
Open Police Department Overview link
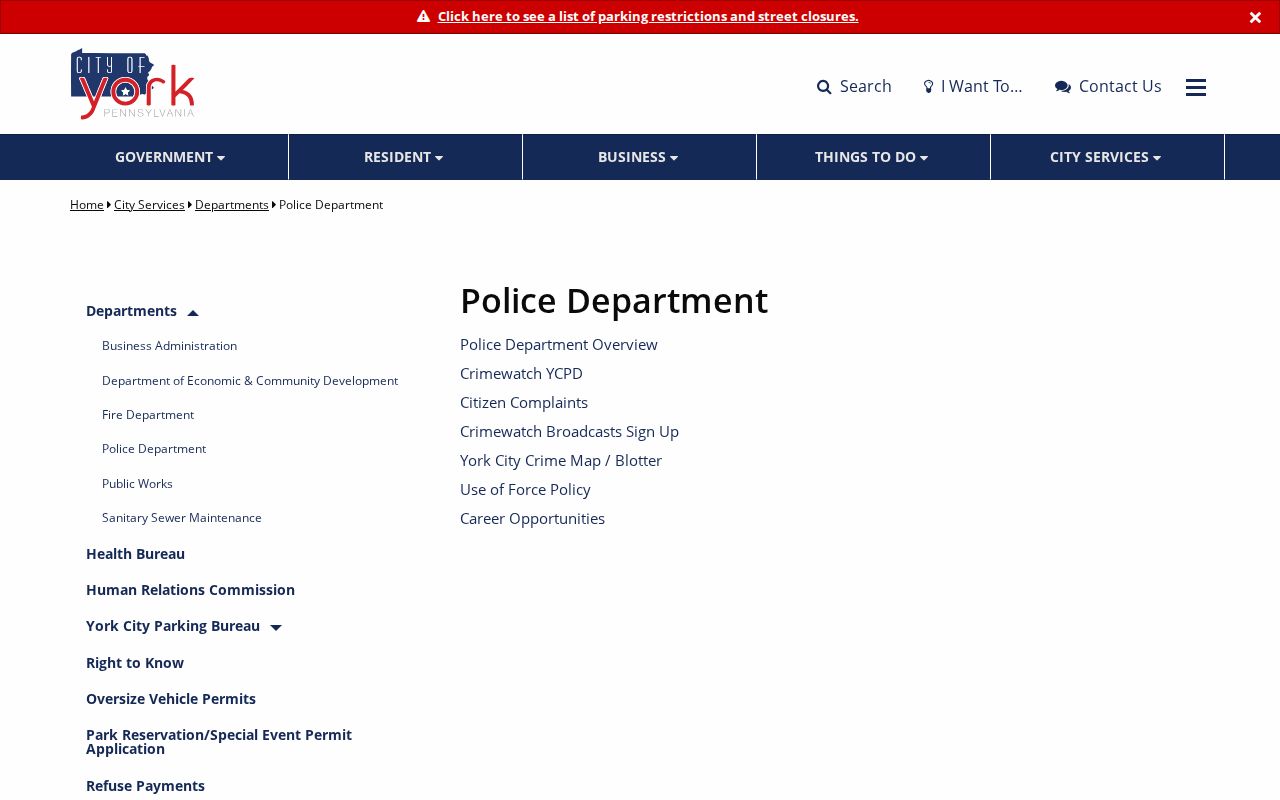[559, 344]
